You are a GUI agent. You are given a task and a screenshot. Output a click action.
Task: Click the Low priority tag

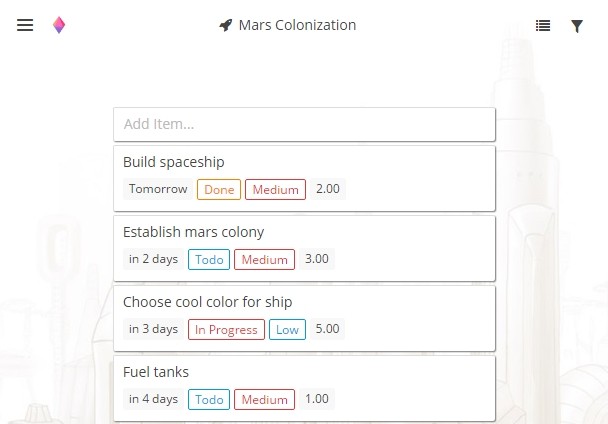coord(287,329)
